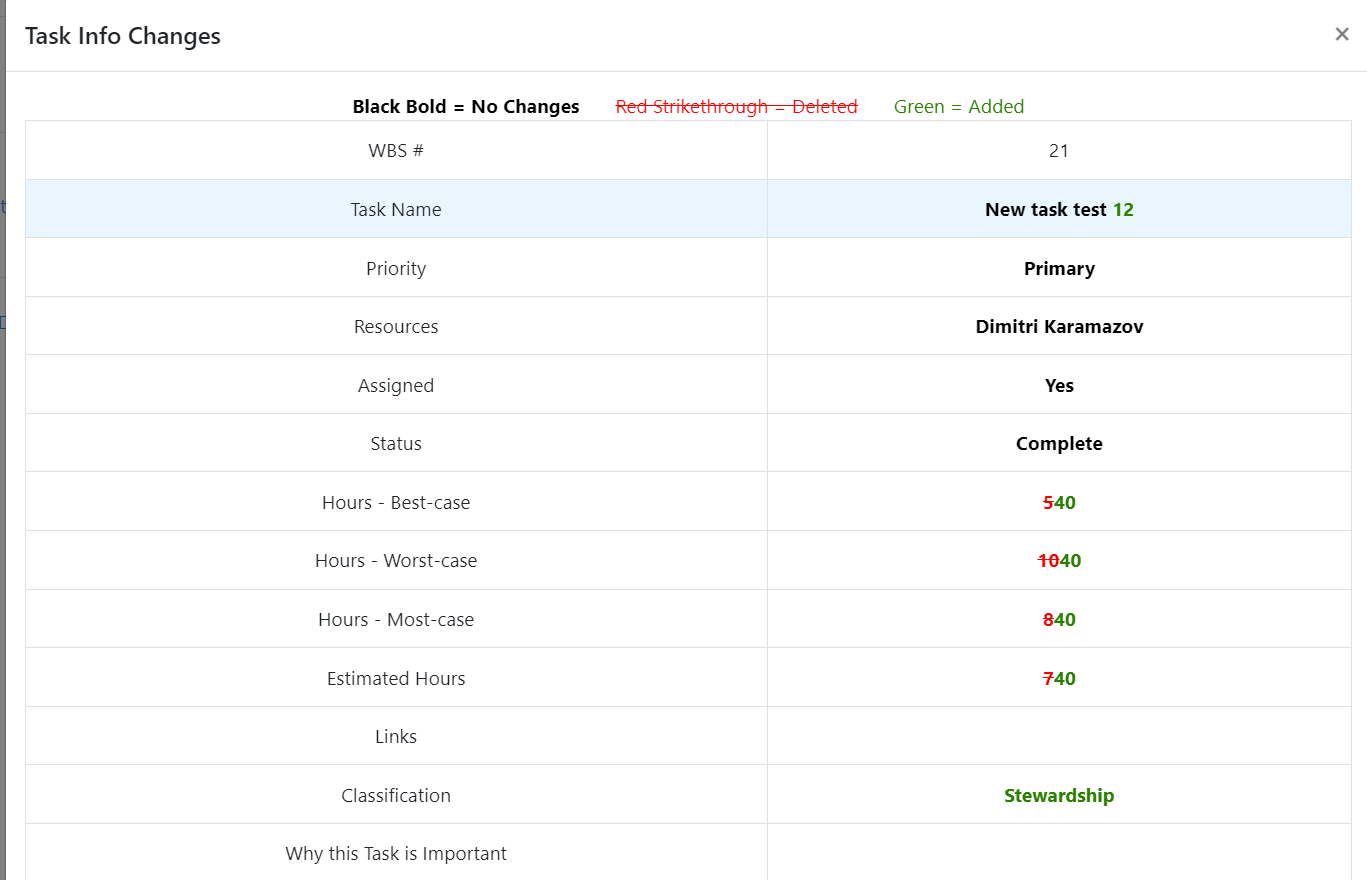
Task: Click the green 'Stewardship' classification value
Action: pyautogui.click(x=1059, y=795)
